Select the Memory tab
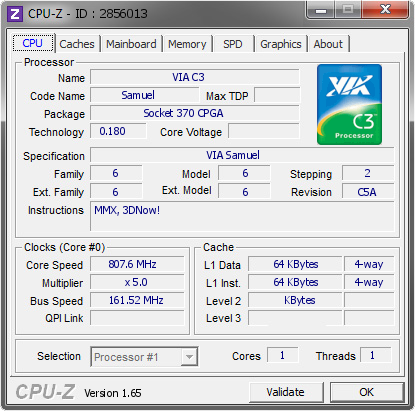This screenshot has height=411, width=415. pos(187,44)
